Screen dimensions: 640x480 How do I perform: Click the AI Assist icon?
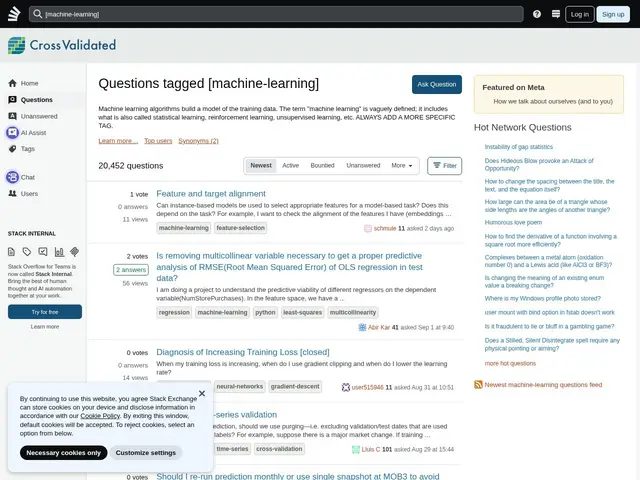12,133
